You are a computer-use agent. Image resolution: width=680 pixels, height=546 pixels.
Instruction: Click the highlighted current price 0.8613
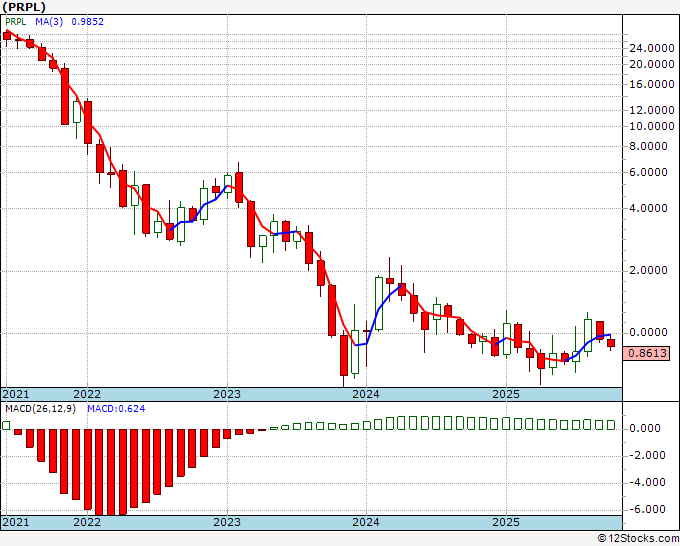point(646,353)
